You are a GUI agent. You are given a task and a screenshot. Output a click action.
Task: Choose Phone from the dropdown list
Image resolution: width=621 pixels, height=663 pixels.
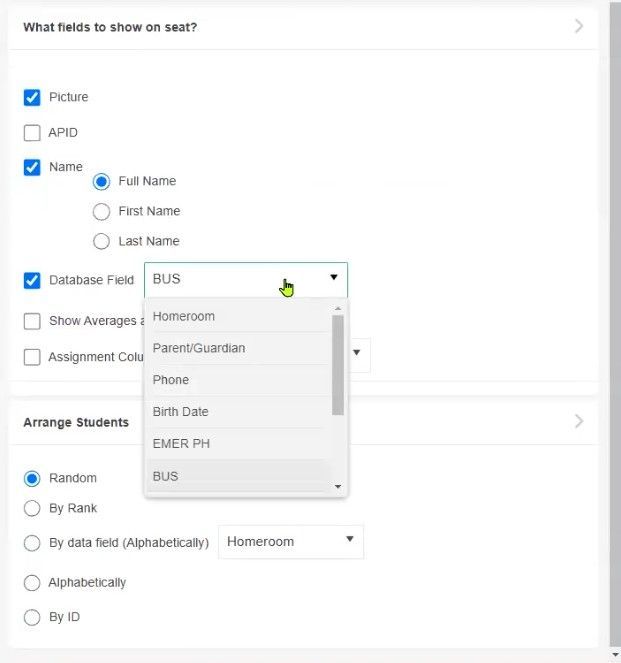pyautogui.click(x=238, y=380)
